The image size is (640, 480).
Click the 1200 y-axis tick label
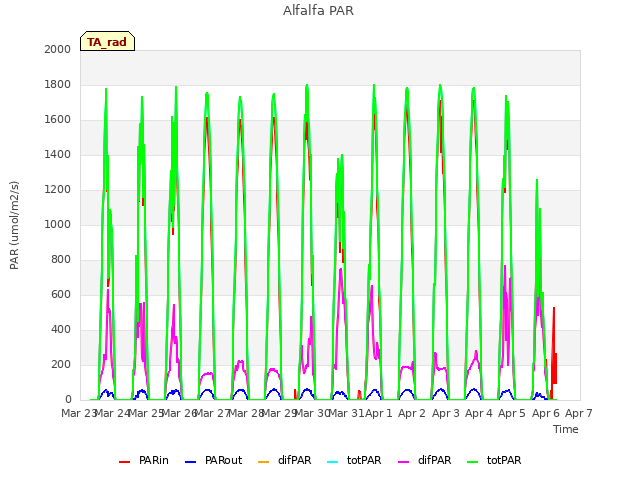(58, 189)
